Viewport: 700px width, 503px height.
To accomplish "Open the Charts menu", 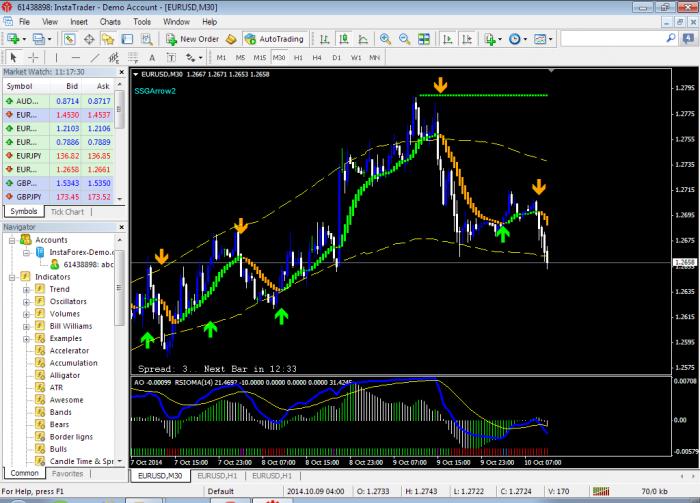I will tap(110, 21).
